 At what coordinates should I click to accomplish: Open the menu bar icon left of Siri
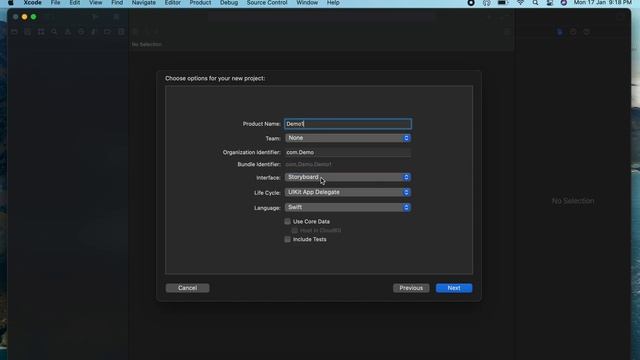click(x=550, y=3)
